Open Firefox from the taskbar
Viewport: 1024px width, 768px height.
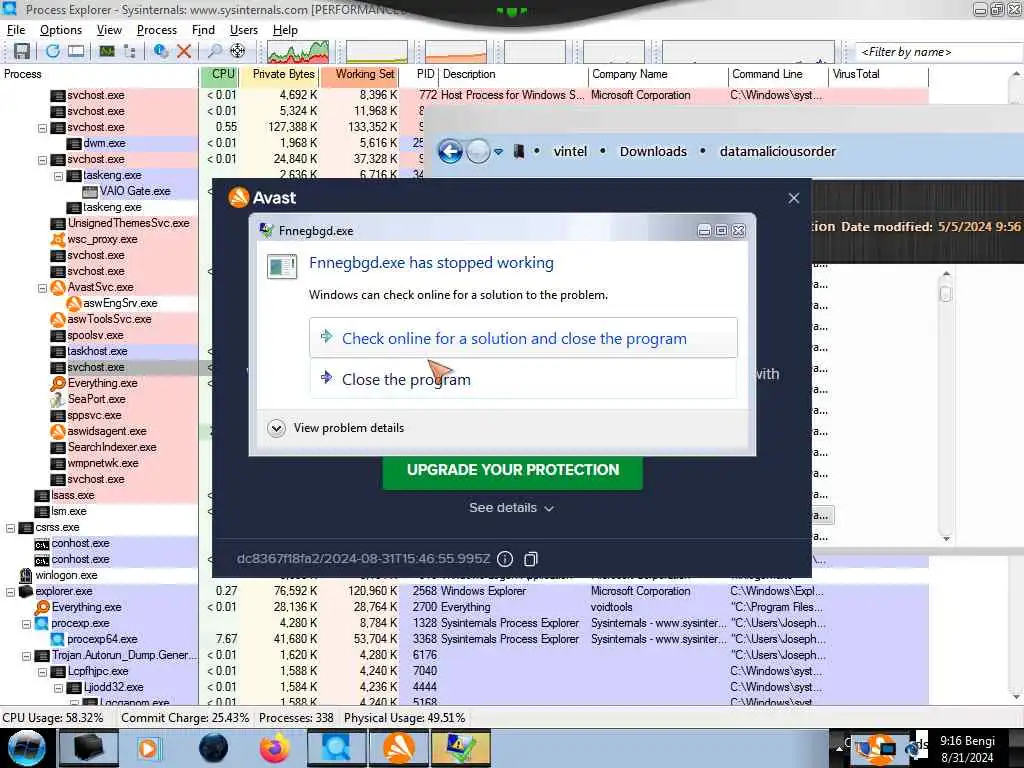(274, 748)
